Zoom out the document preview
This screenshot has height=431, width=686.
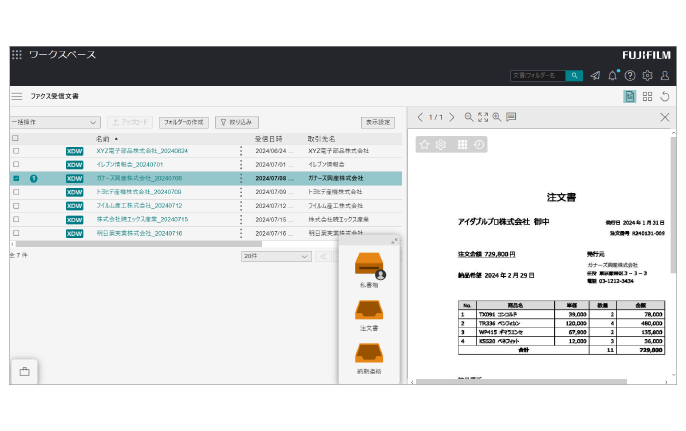point(469,117)
